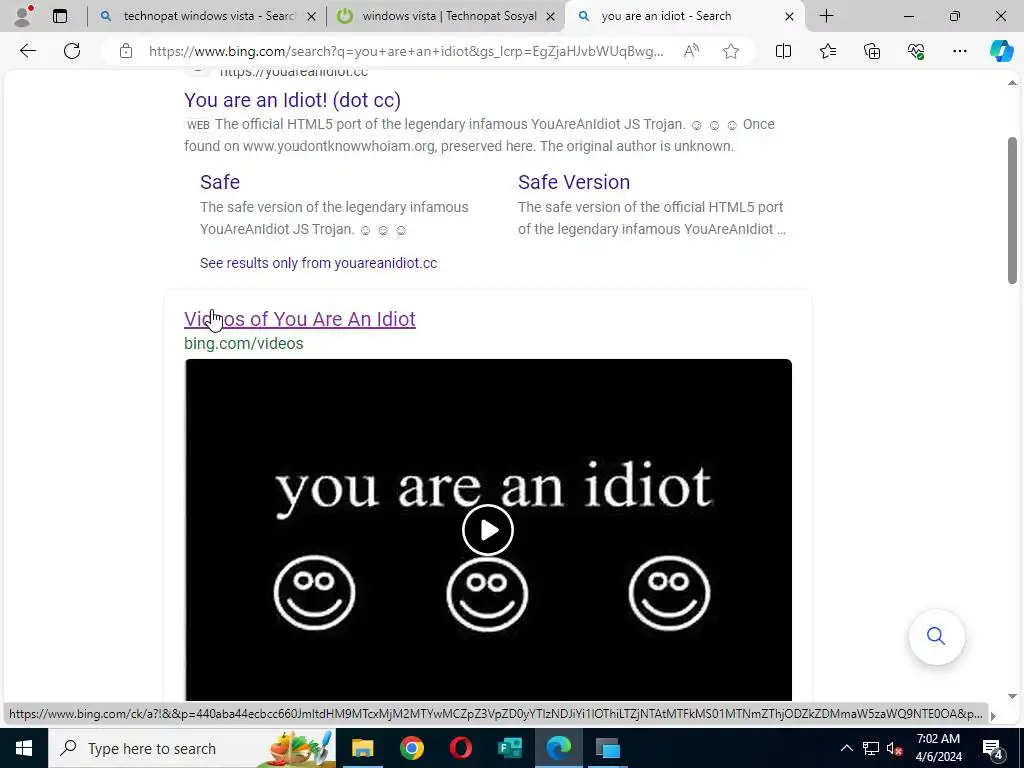This screenshot has width=1024, height=768.
Task: Go back using the back arrow
Action: click(27, 51)
